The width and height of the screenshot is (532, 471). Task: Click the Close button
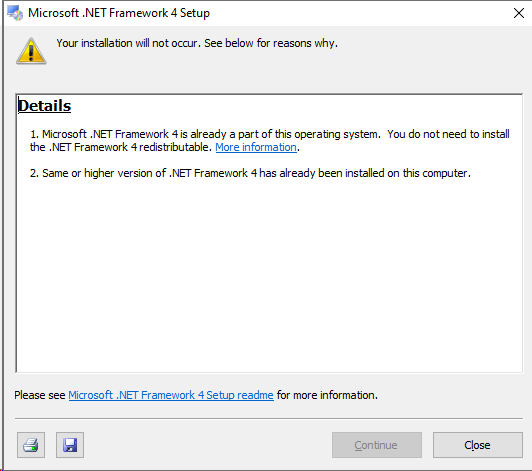[x=477, y=445]
